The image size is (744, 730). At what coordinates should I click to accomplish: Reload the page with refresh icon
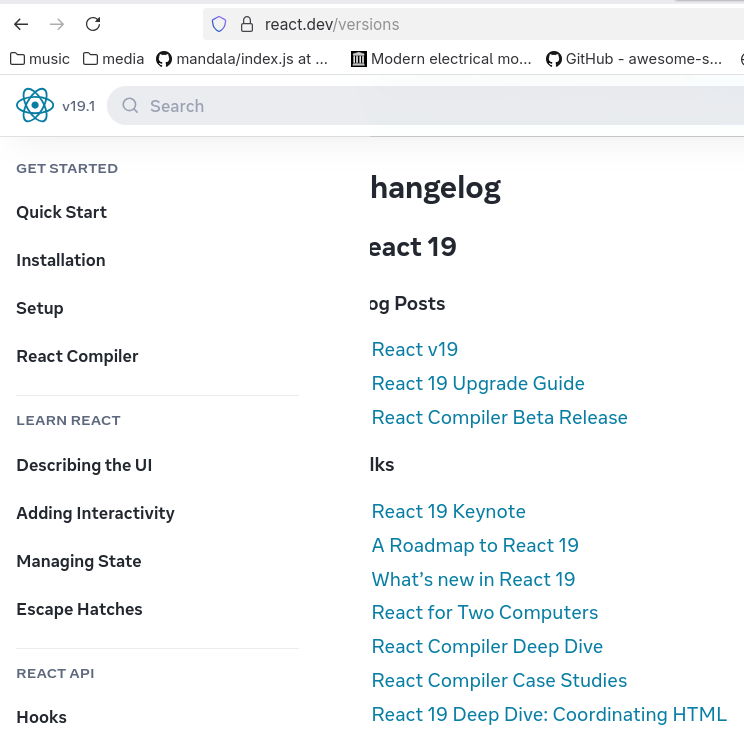93,24
